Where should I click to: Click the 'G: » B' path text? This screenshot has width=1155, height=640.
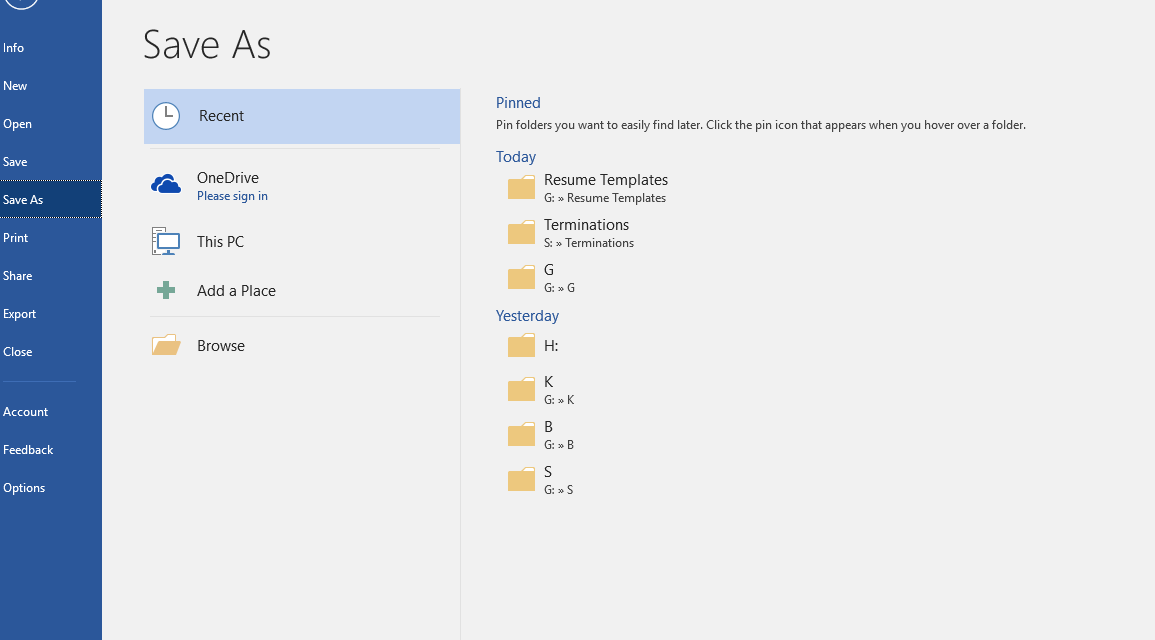pyautogui.click(x=559, y=445)
